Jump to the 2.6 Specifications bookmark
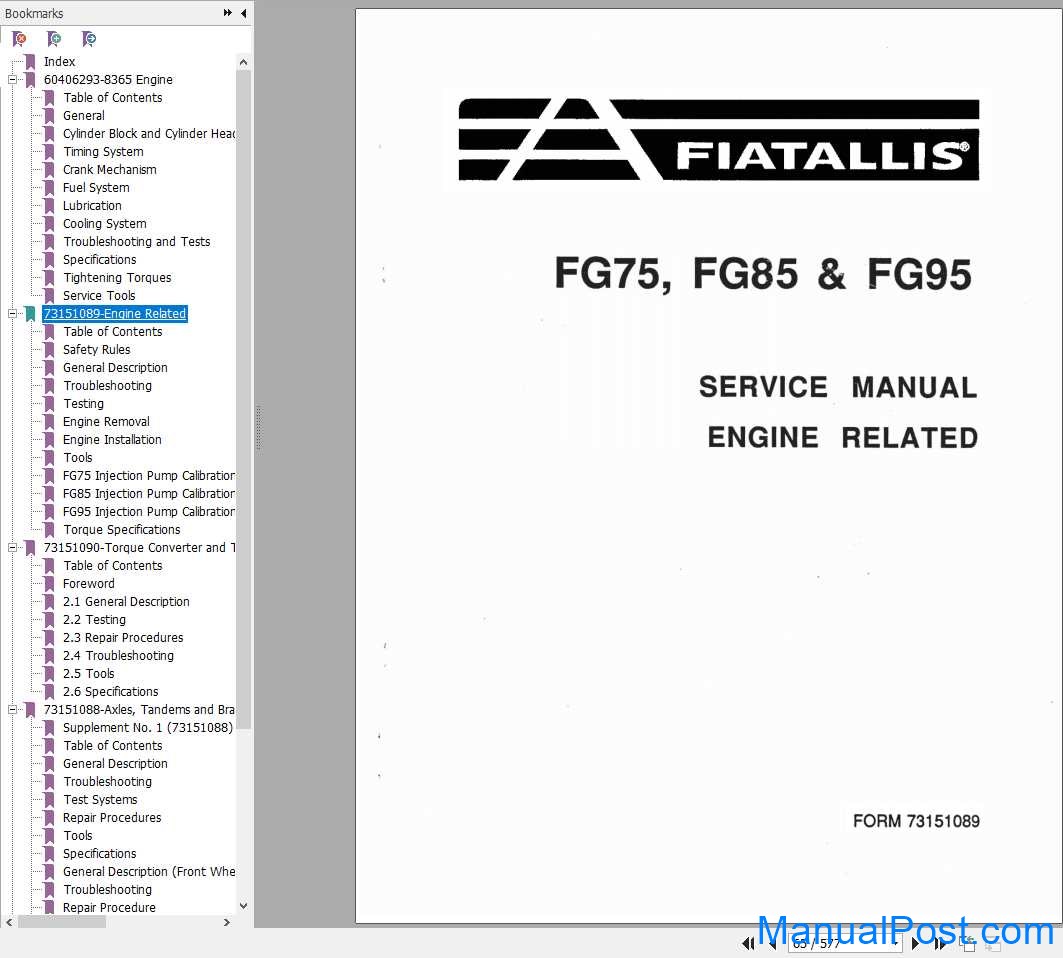The width and height of the screenshot is (1063, 958). click(111, 692)
